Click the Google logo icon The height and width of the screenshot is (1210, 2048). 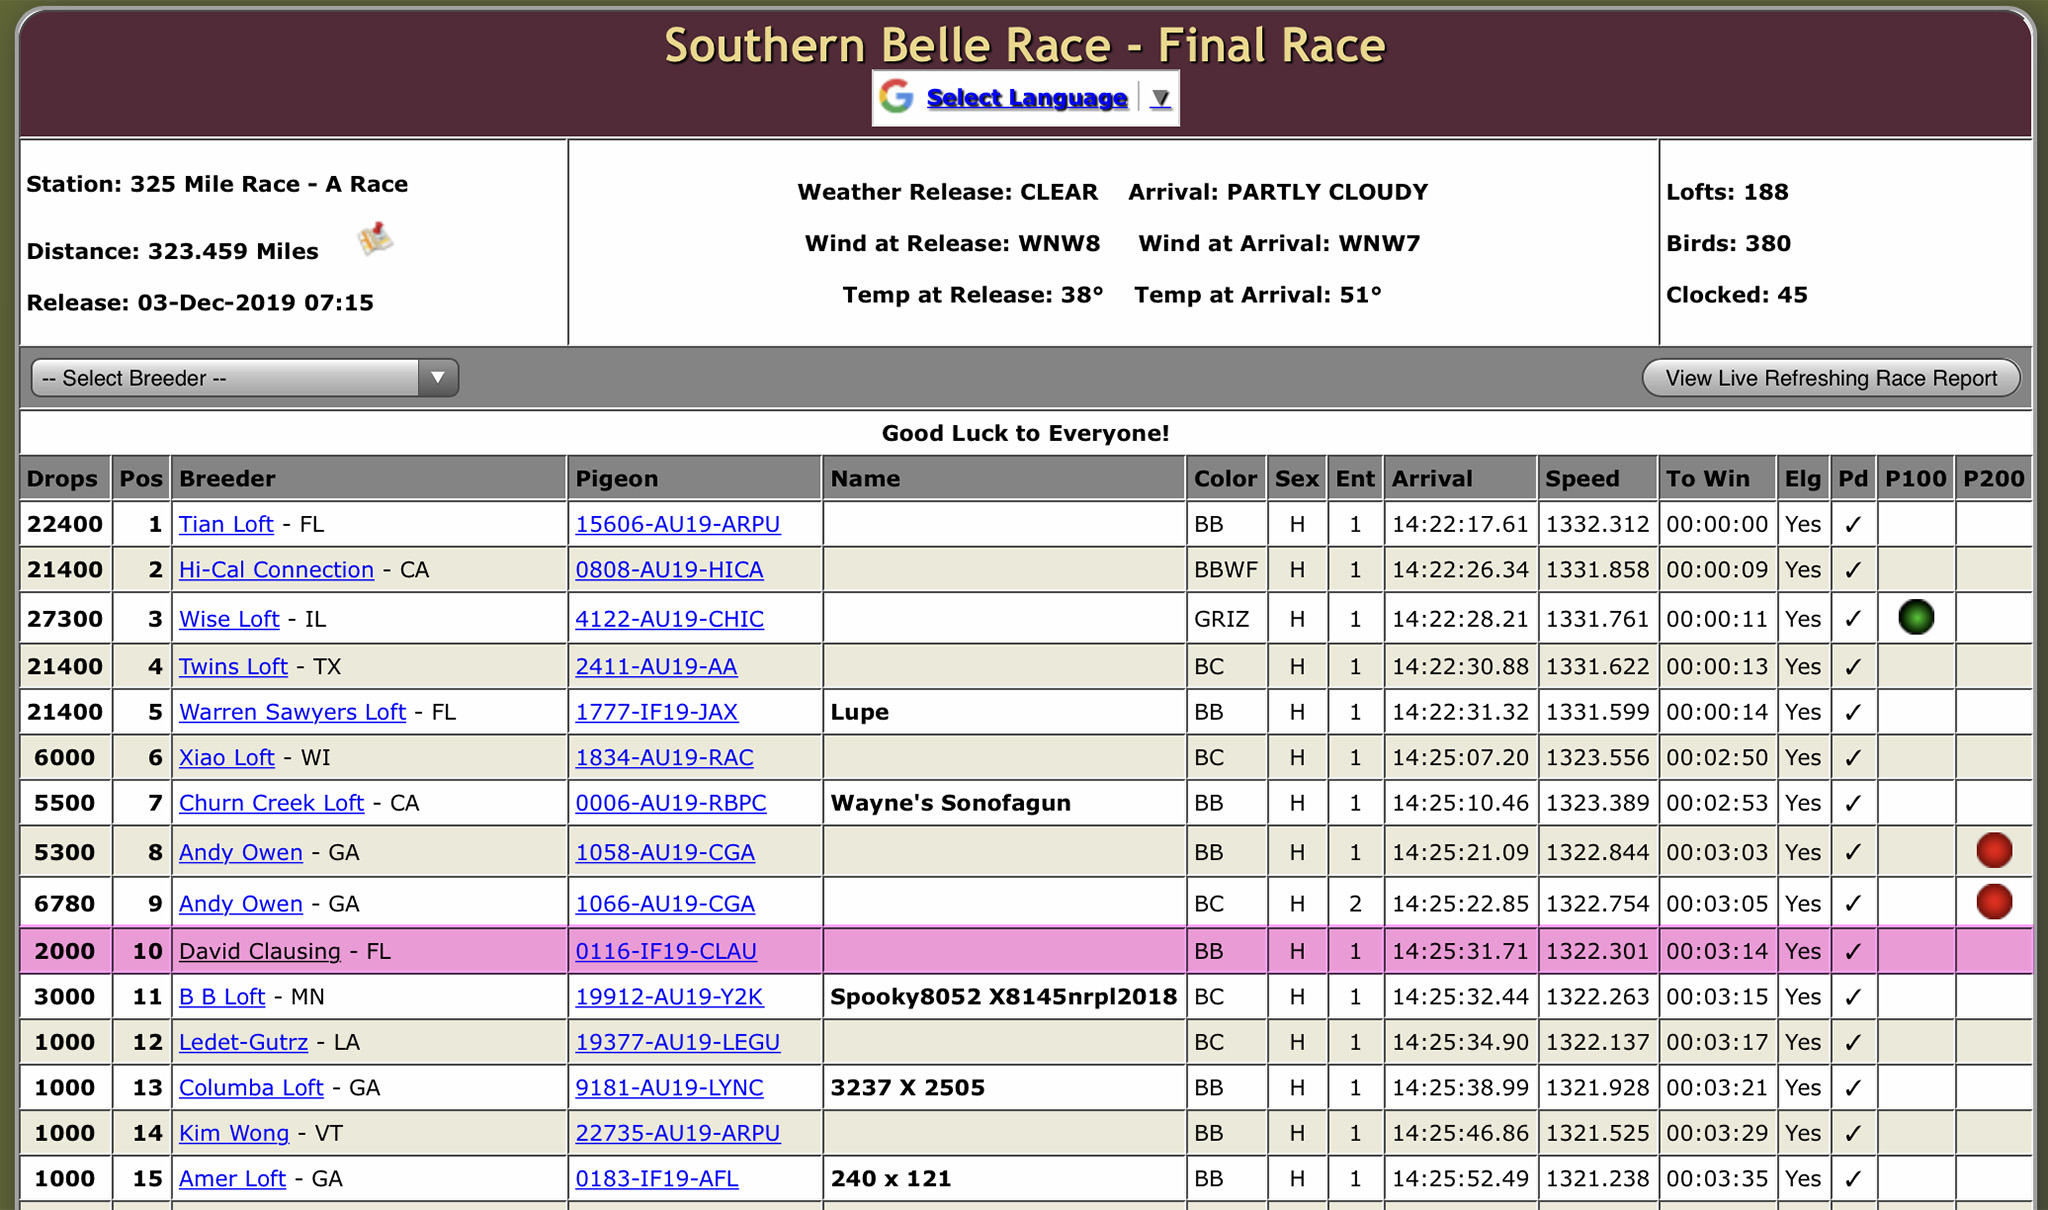point(897,97)
